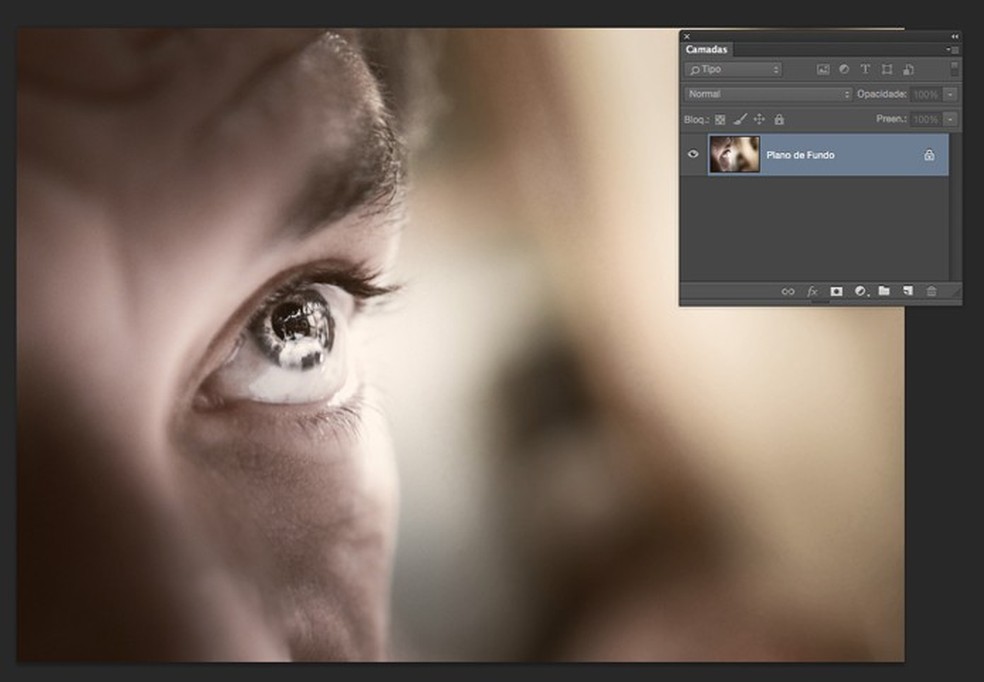984x682 pixels.
Task: Hide the Plano de Fundo layer
Action: [693, 154]
